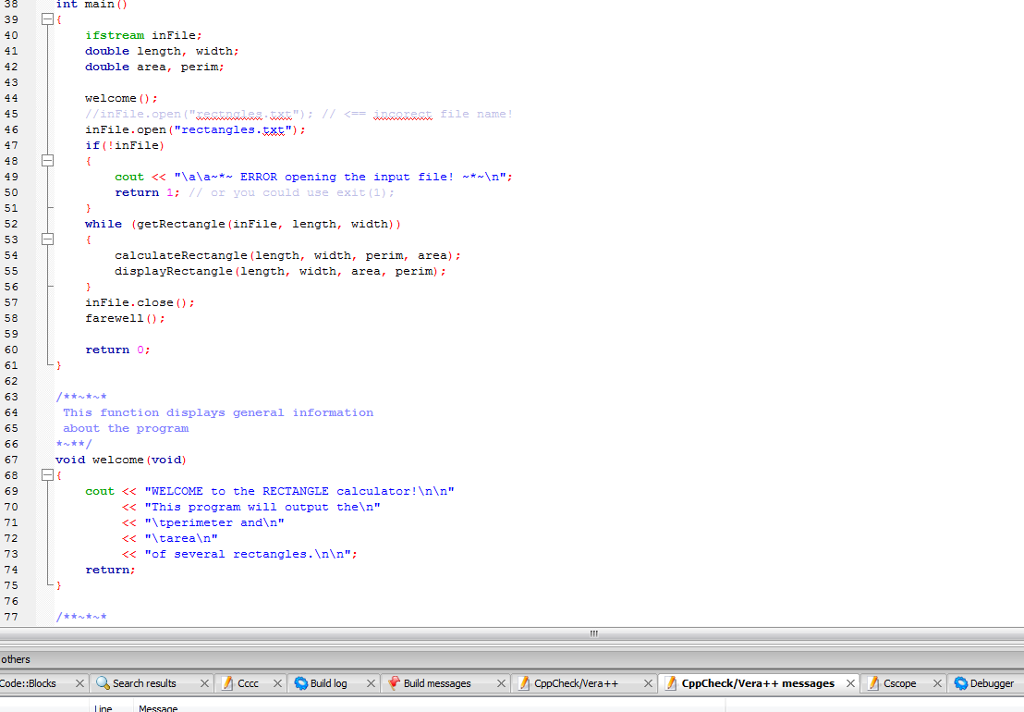Click the displayRectangle function call

click(x=281, y=271)
